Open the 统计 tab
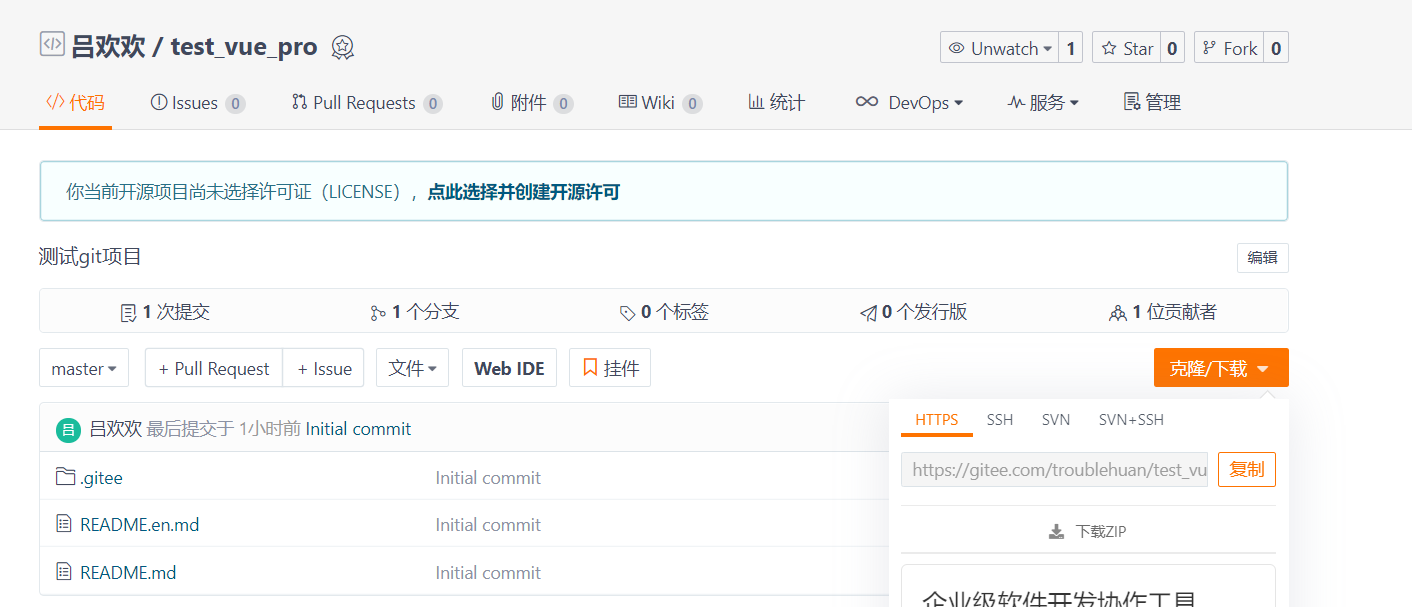This screenshot has width=1412, height=607. pyautogui.click(x=777, y=103)
